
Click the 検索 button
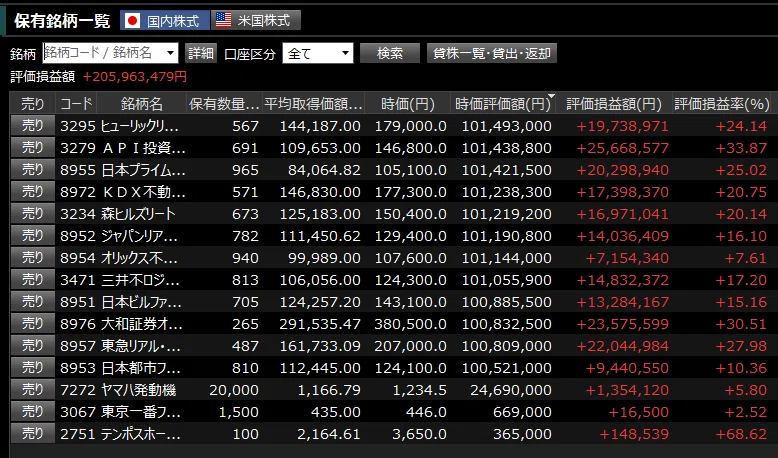(390, 53)
